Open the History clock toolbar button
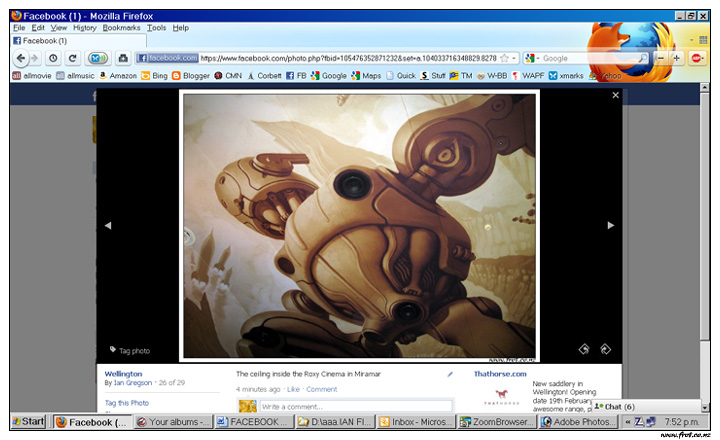Viewport: 720px width, 440px height. tap(53, 58)
